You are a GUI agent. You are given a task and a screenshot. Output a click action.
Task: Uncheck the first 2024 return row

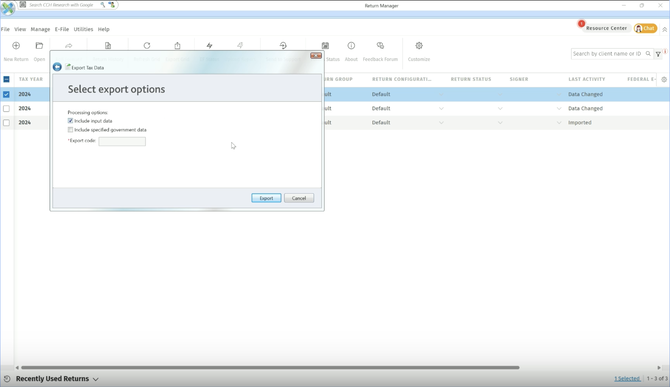(x=6, y=94)
